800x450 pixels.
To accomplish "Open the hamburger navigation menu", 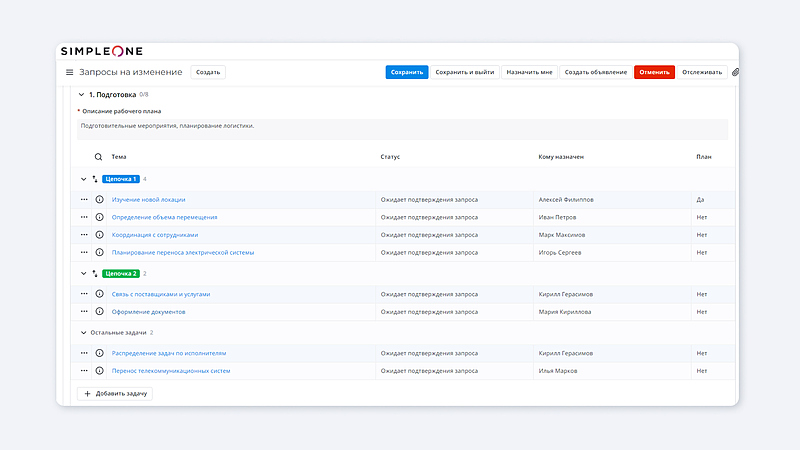I will coord(70,72).
